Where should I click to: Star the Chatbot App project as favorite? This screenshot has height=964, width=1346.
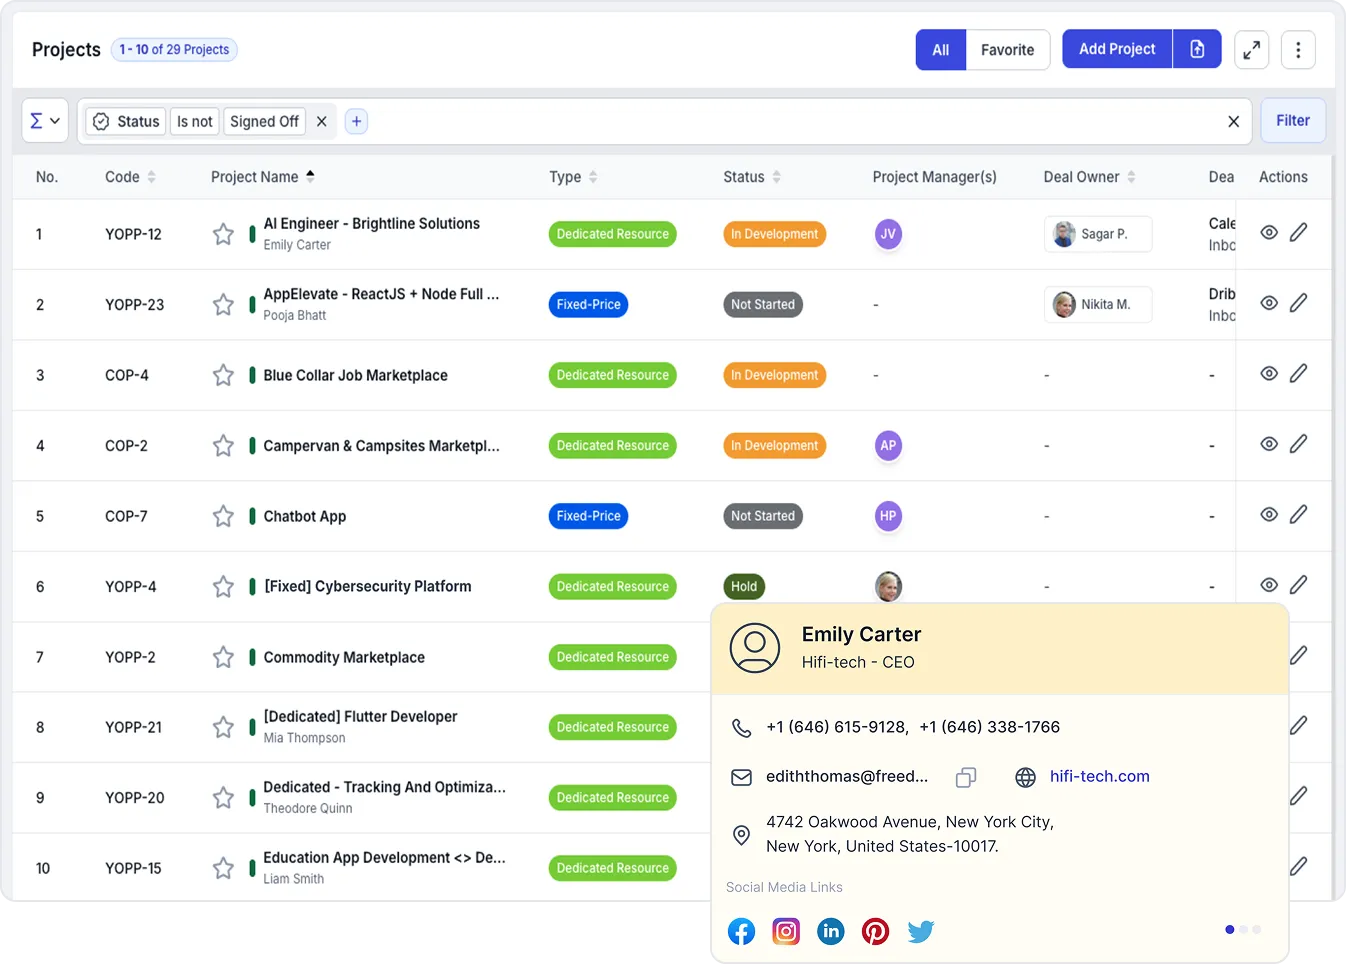pos(223,516)
